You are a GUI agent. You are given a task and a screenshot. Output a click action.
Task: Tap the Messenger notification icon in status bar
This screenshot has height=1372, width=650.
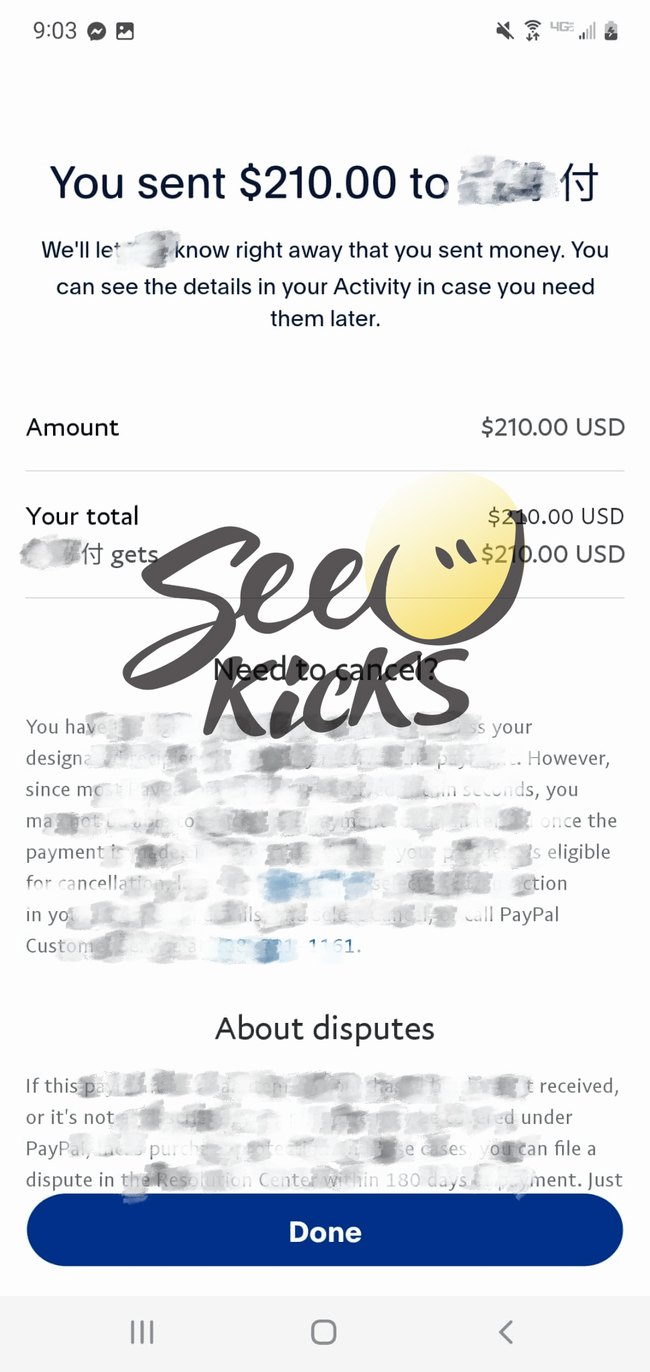[x=97, y=31]
